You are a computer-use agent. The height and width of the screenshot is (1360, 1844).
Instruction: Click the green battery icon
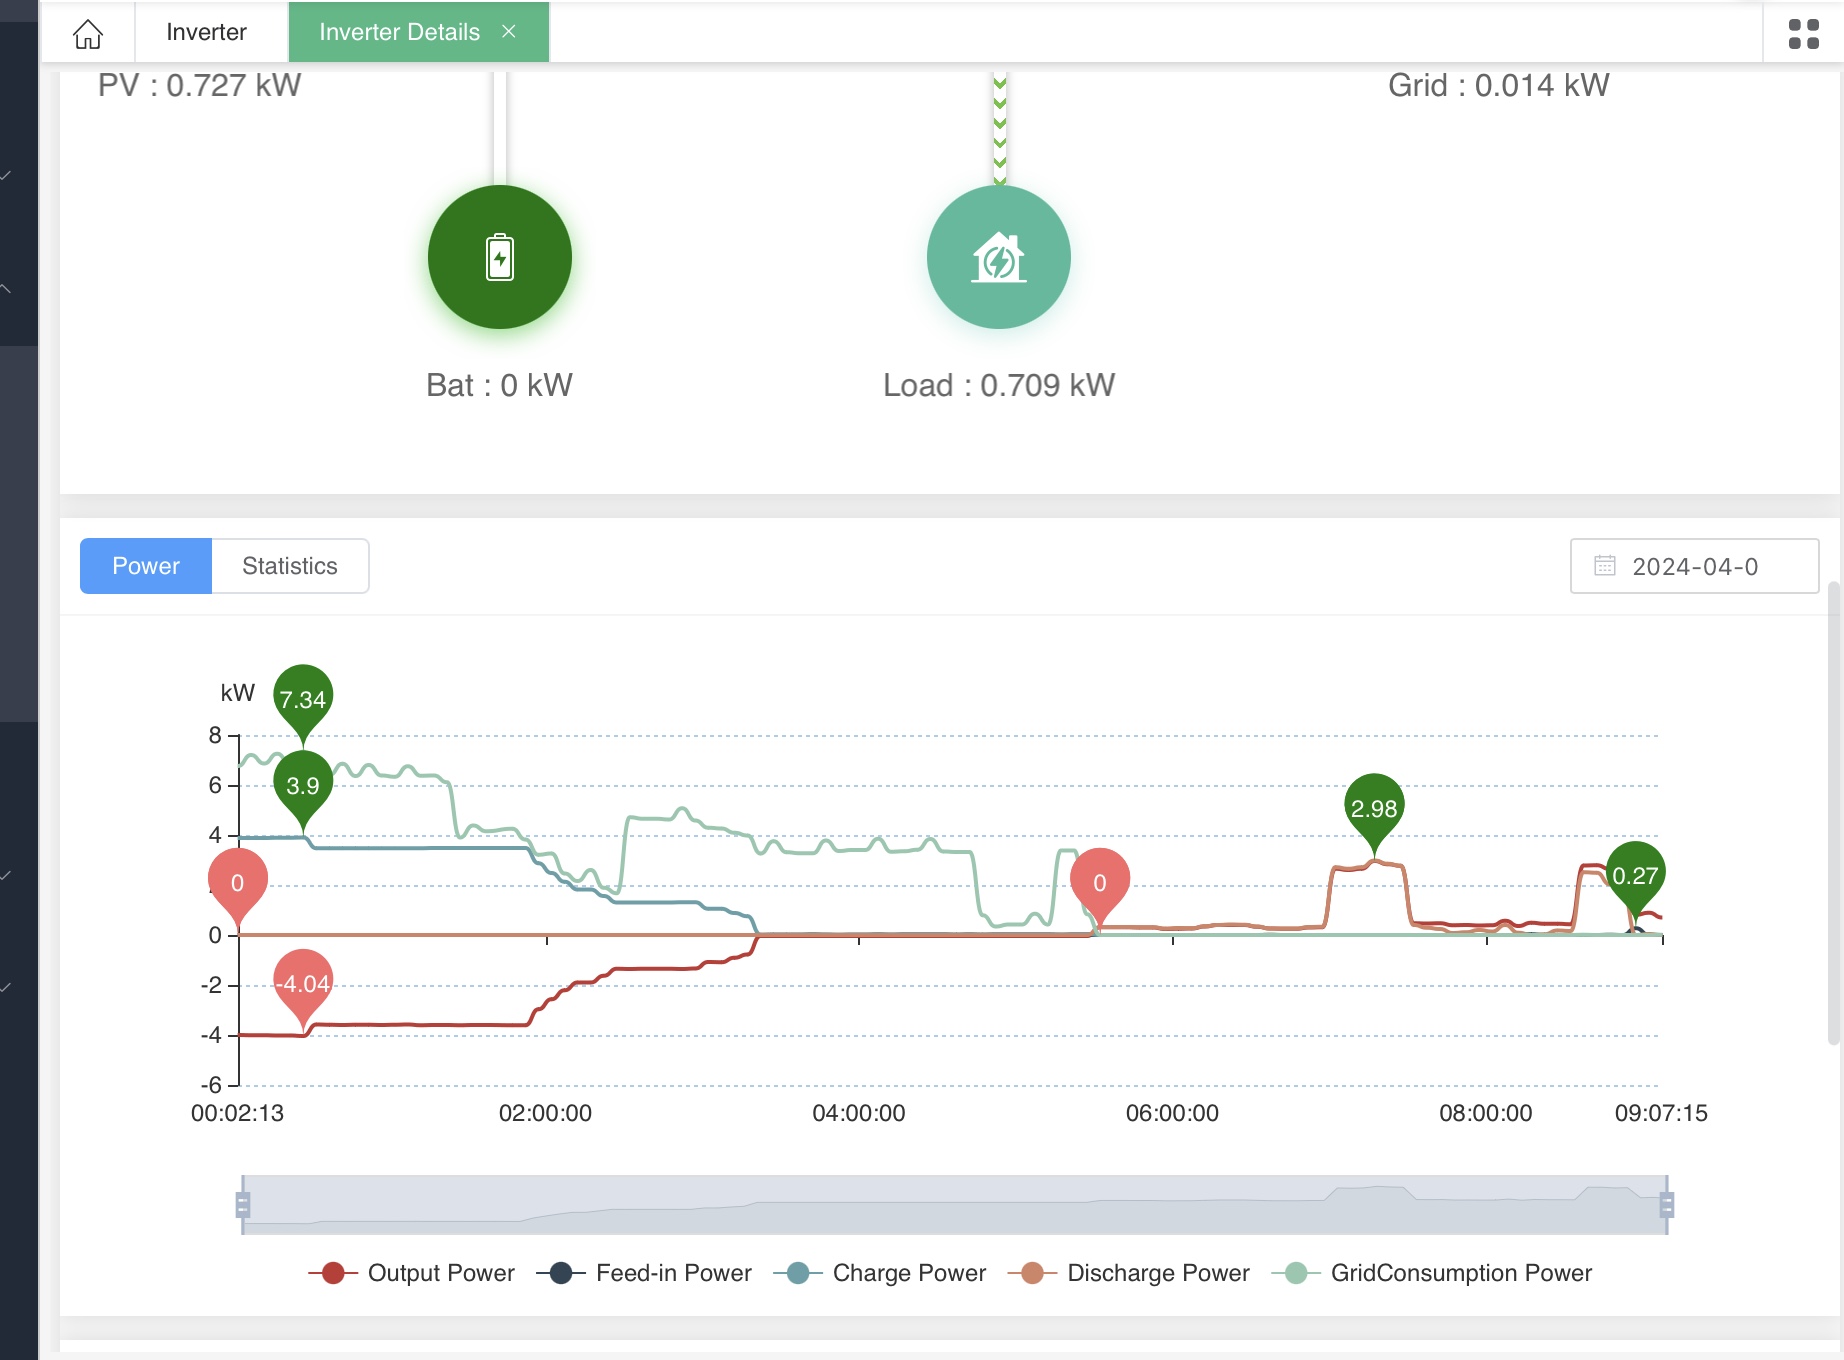499,257
